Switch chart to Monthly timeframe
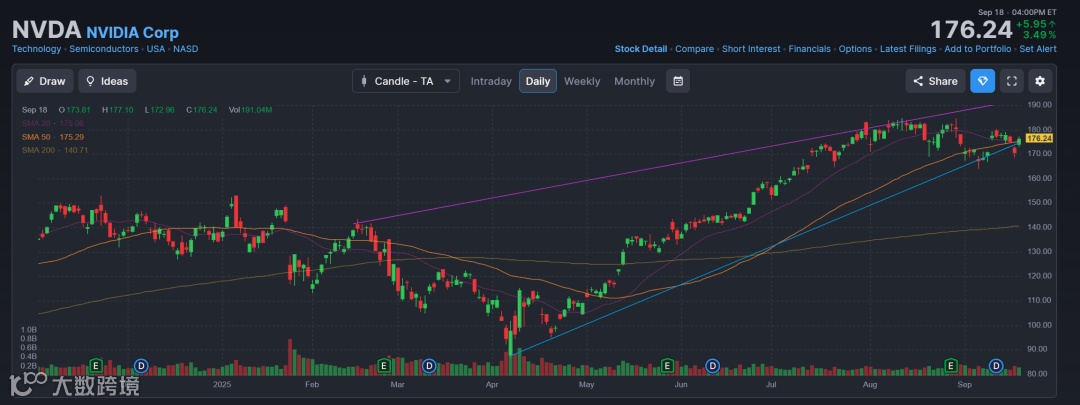 [634, 81]
